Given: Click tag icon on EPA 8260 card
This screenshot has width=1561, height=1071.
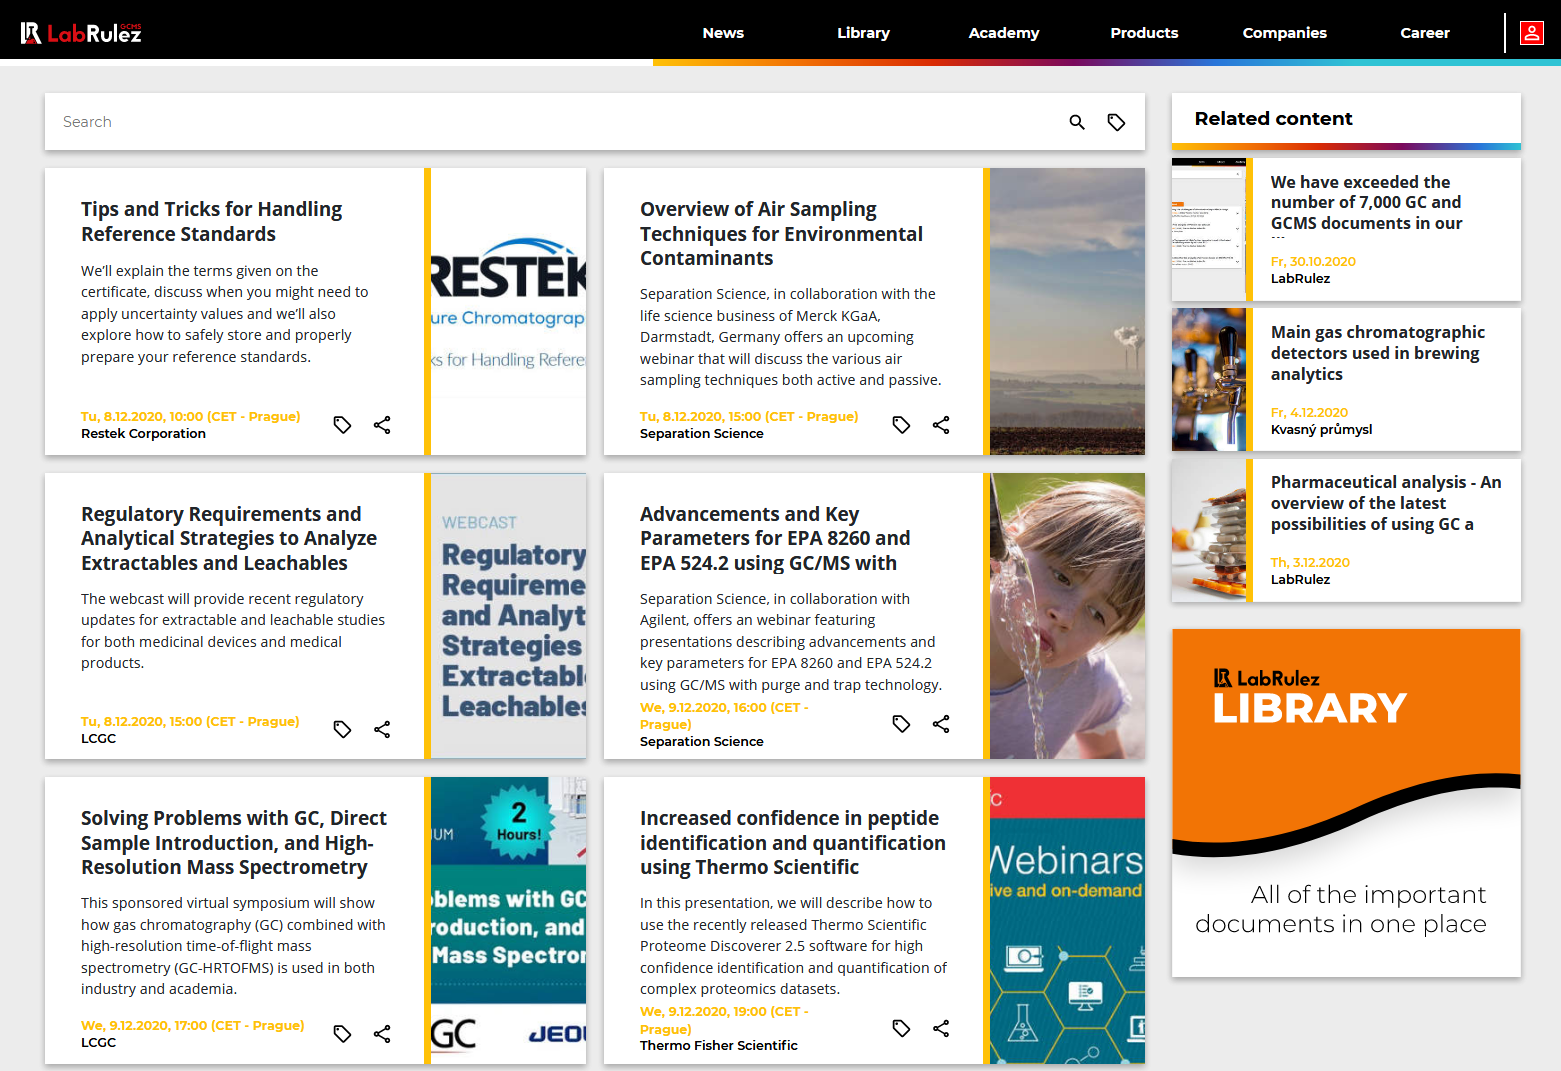Looking at the screenshot, I should [x=901, y=723].
